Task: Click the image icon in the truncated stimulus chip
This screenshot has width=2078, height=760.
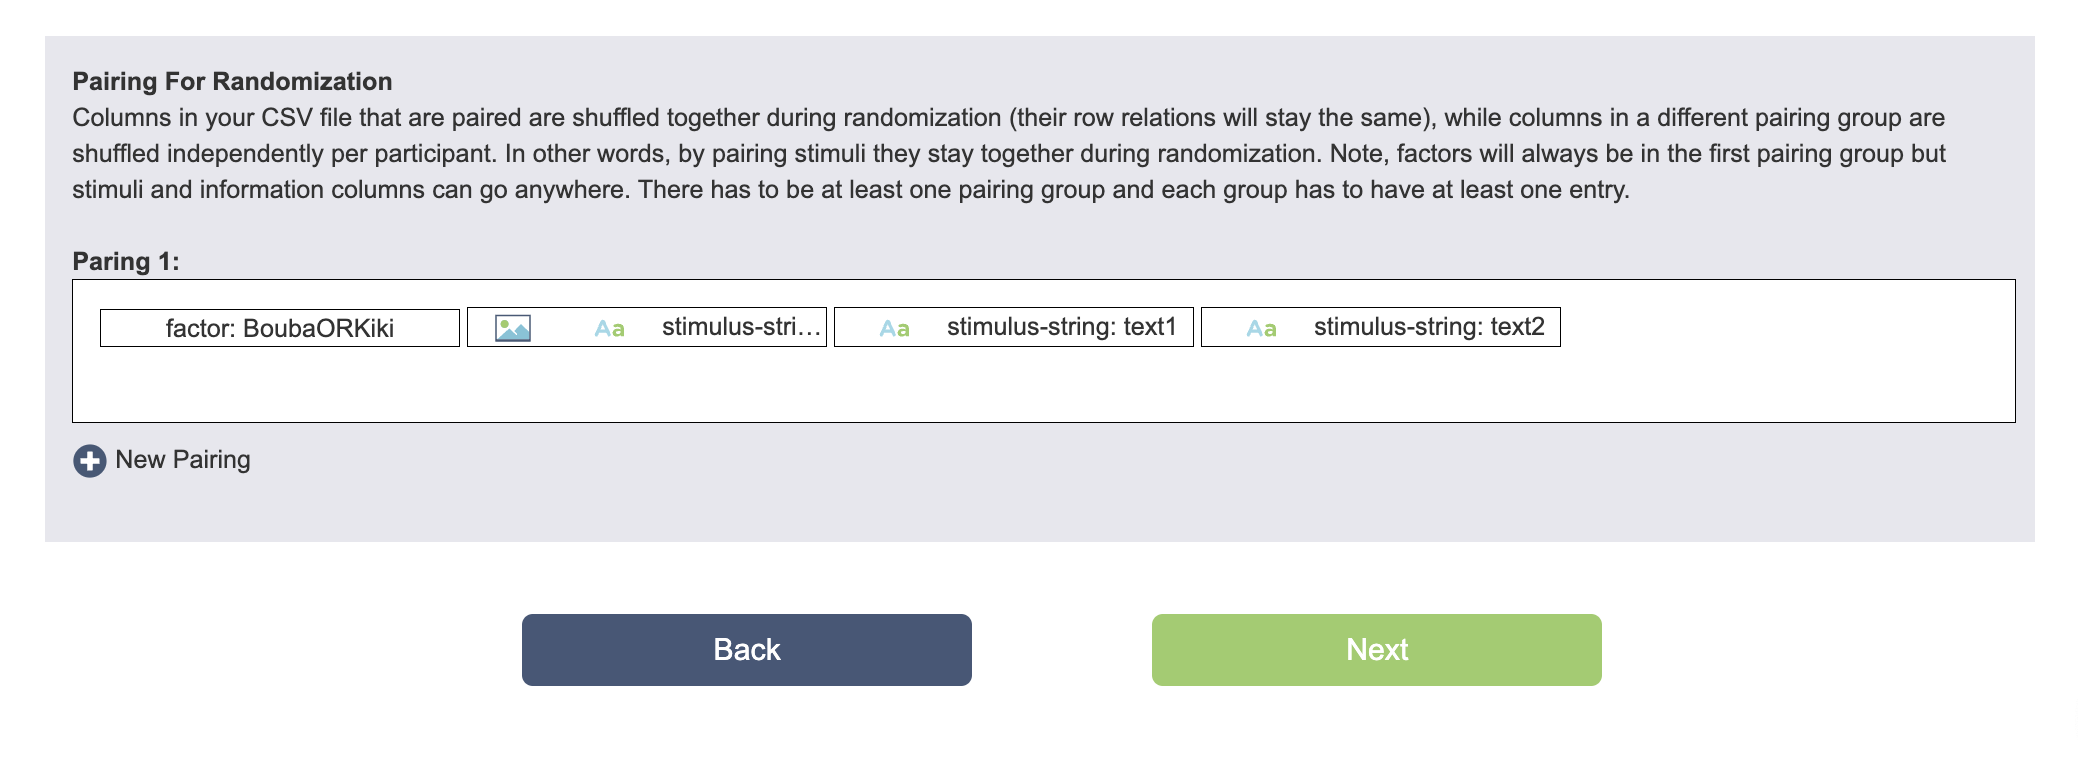Action: 513,328
